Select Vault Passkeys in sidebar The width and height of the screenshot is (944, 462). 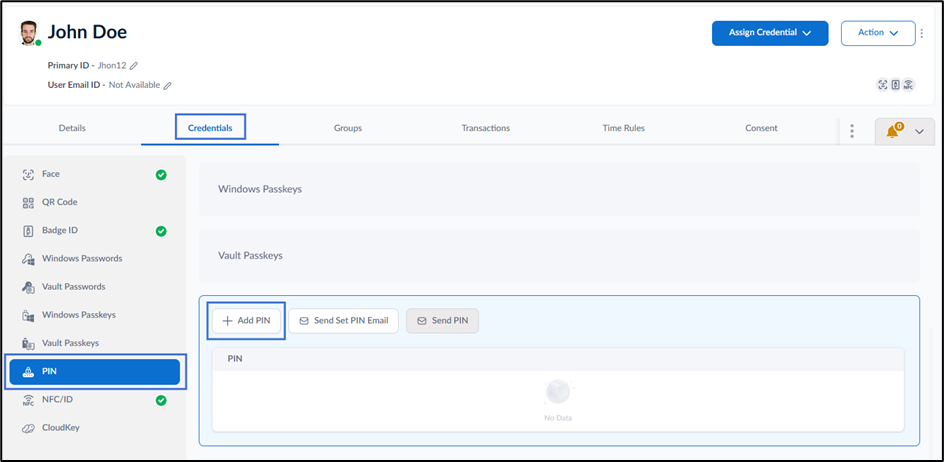(95, 343)
